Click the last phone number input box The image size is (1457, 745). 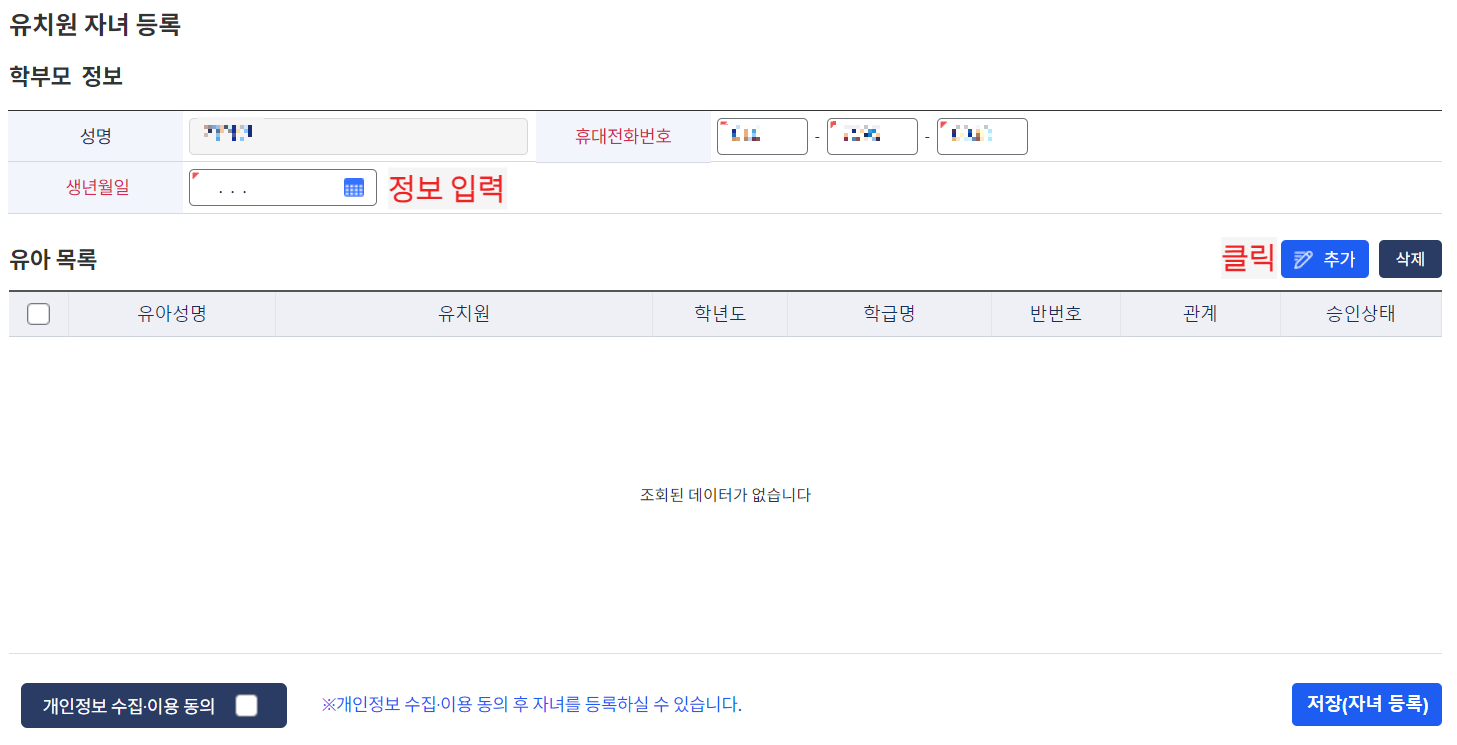pos(982,136)
